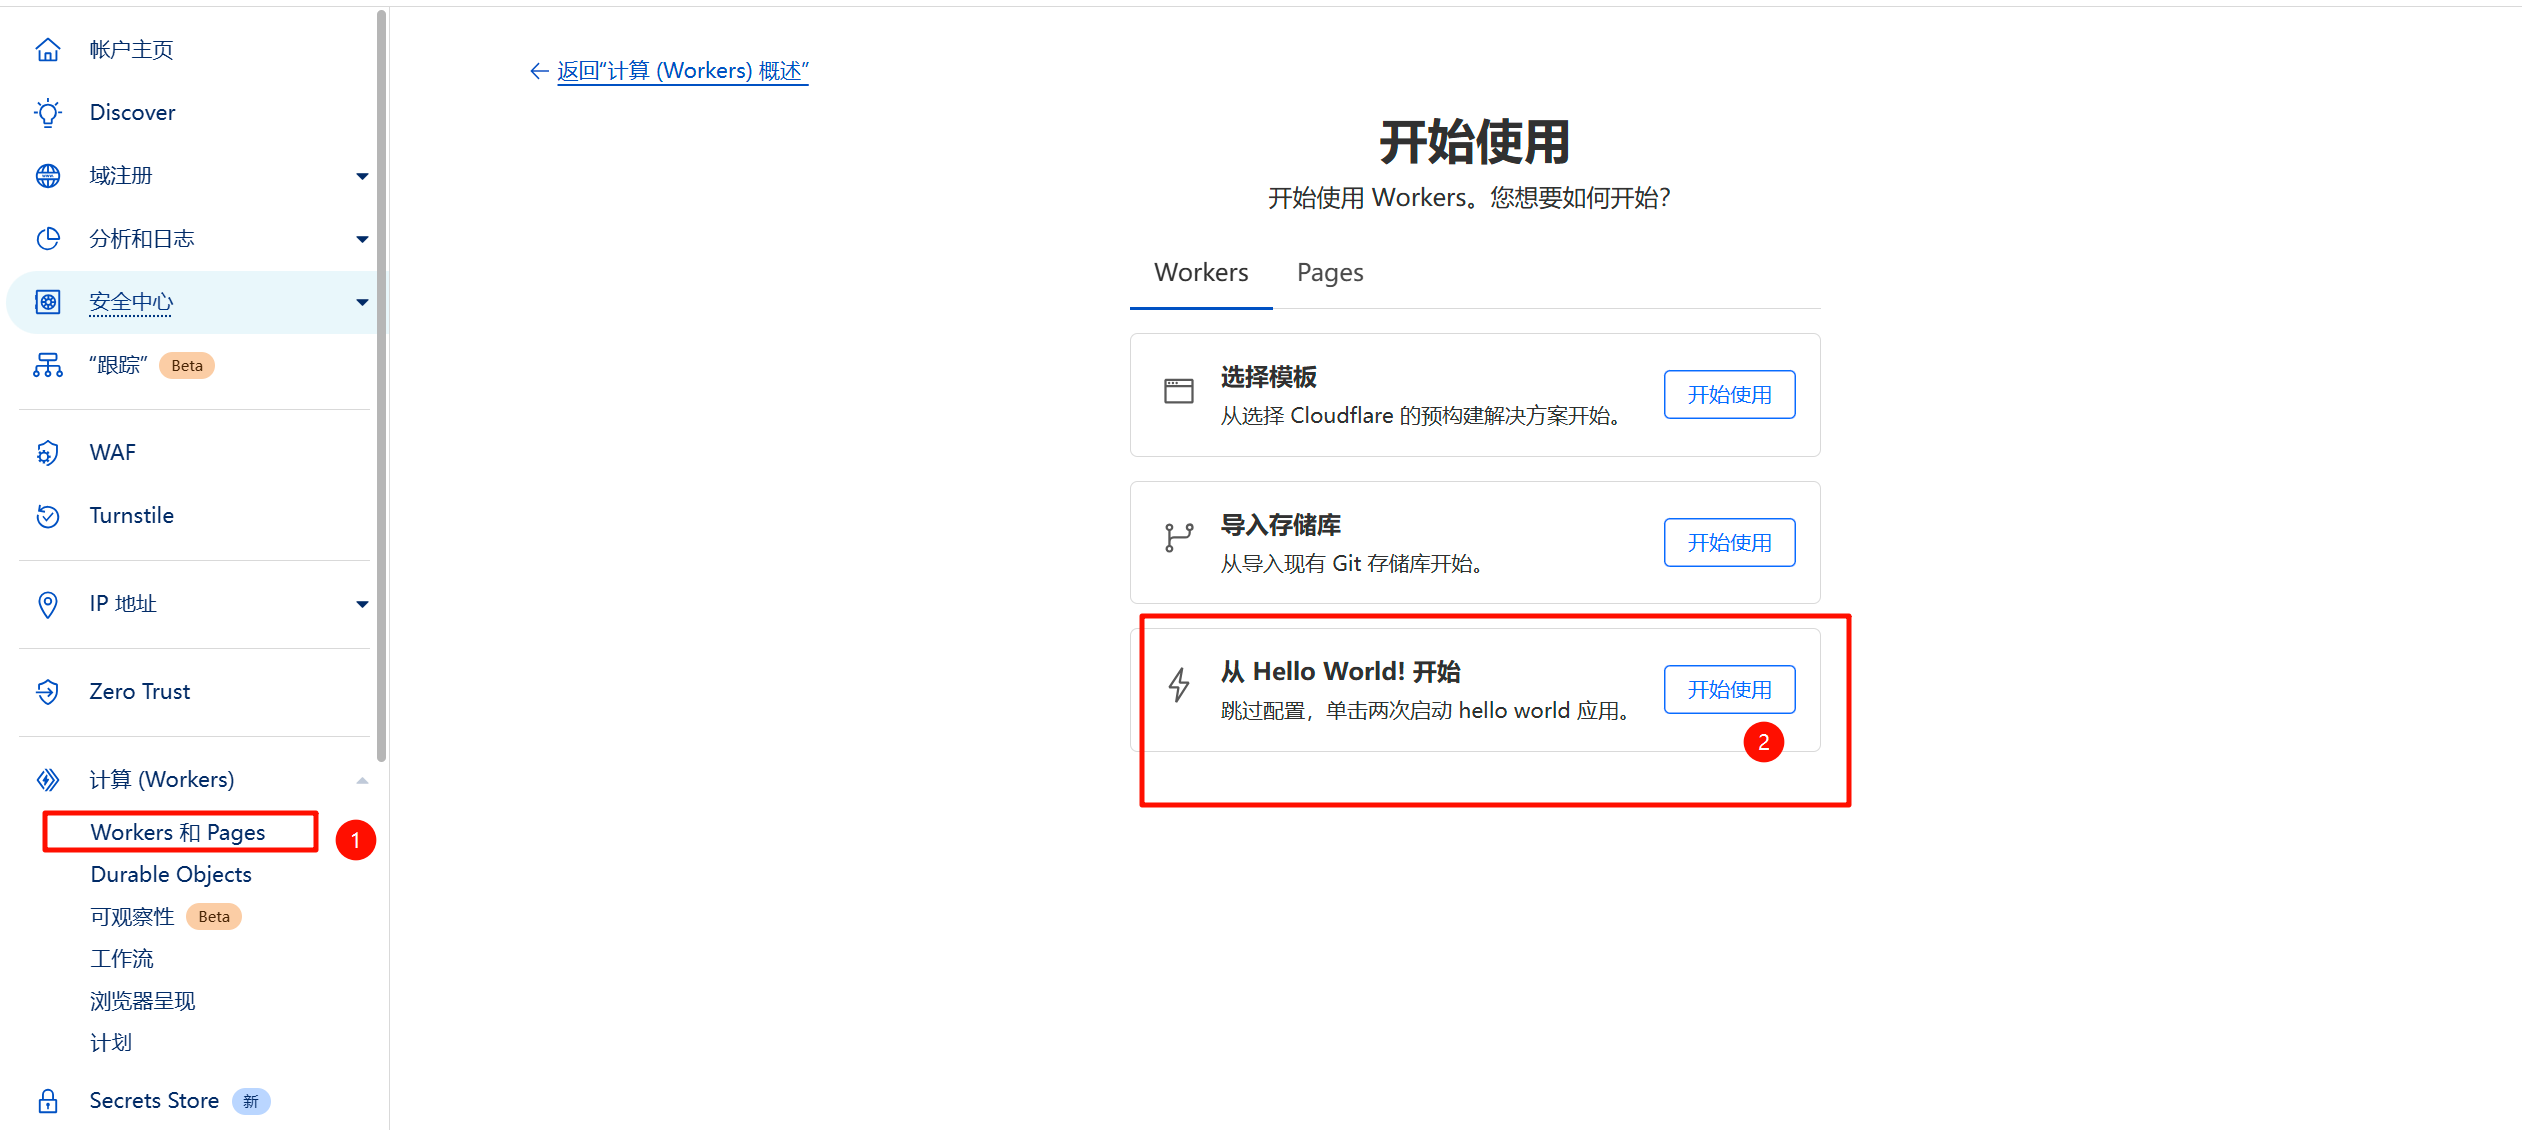The image size is (2522, 1130).
Task: Open 工作流 submenu item
Action: click(x=122, y=959)
